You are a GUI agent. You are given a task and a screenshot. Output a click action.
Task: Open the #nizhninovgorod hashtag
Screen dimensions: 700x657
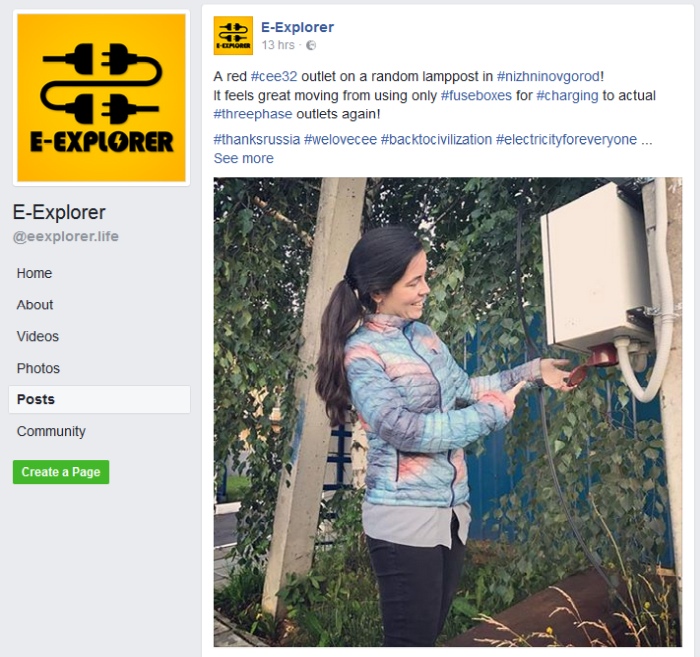[x=548, y=76]
